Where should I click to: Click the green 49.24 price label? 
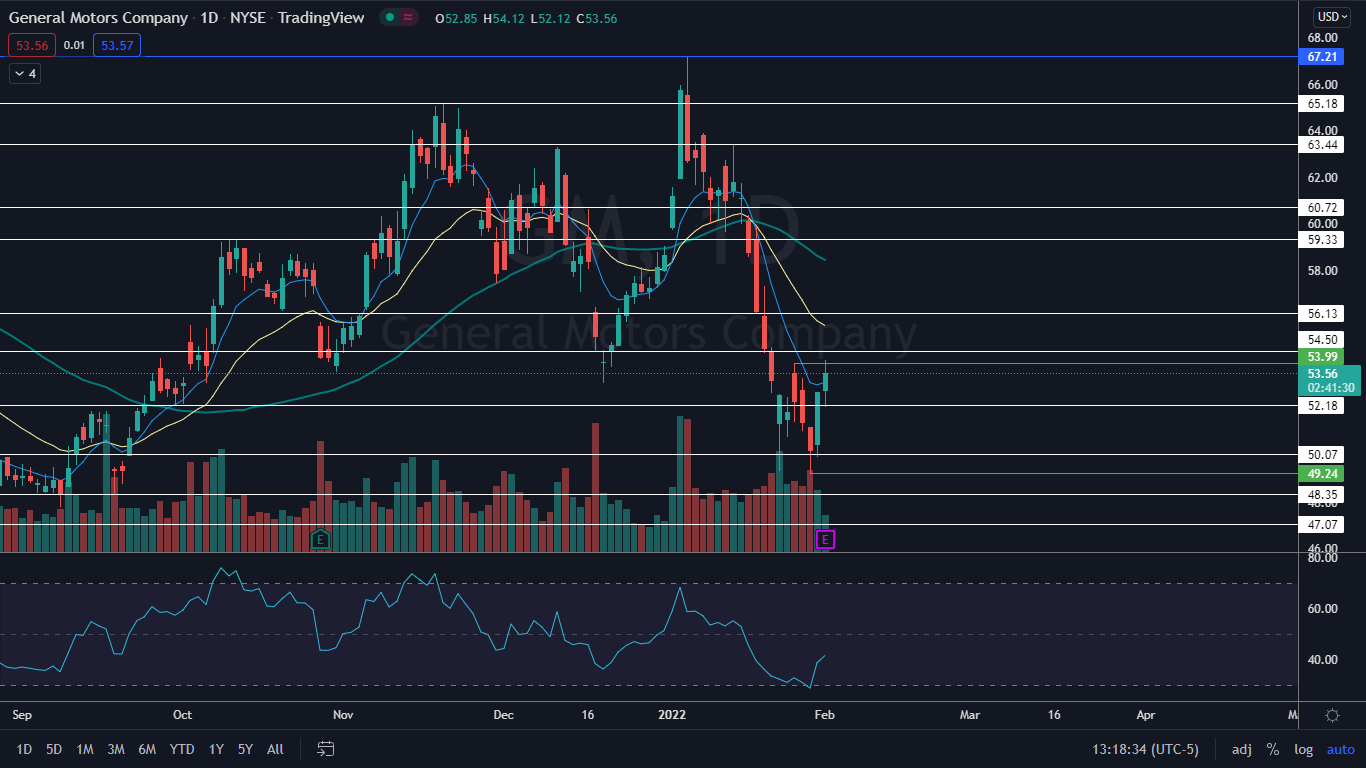(x=1322, y=473)
